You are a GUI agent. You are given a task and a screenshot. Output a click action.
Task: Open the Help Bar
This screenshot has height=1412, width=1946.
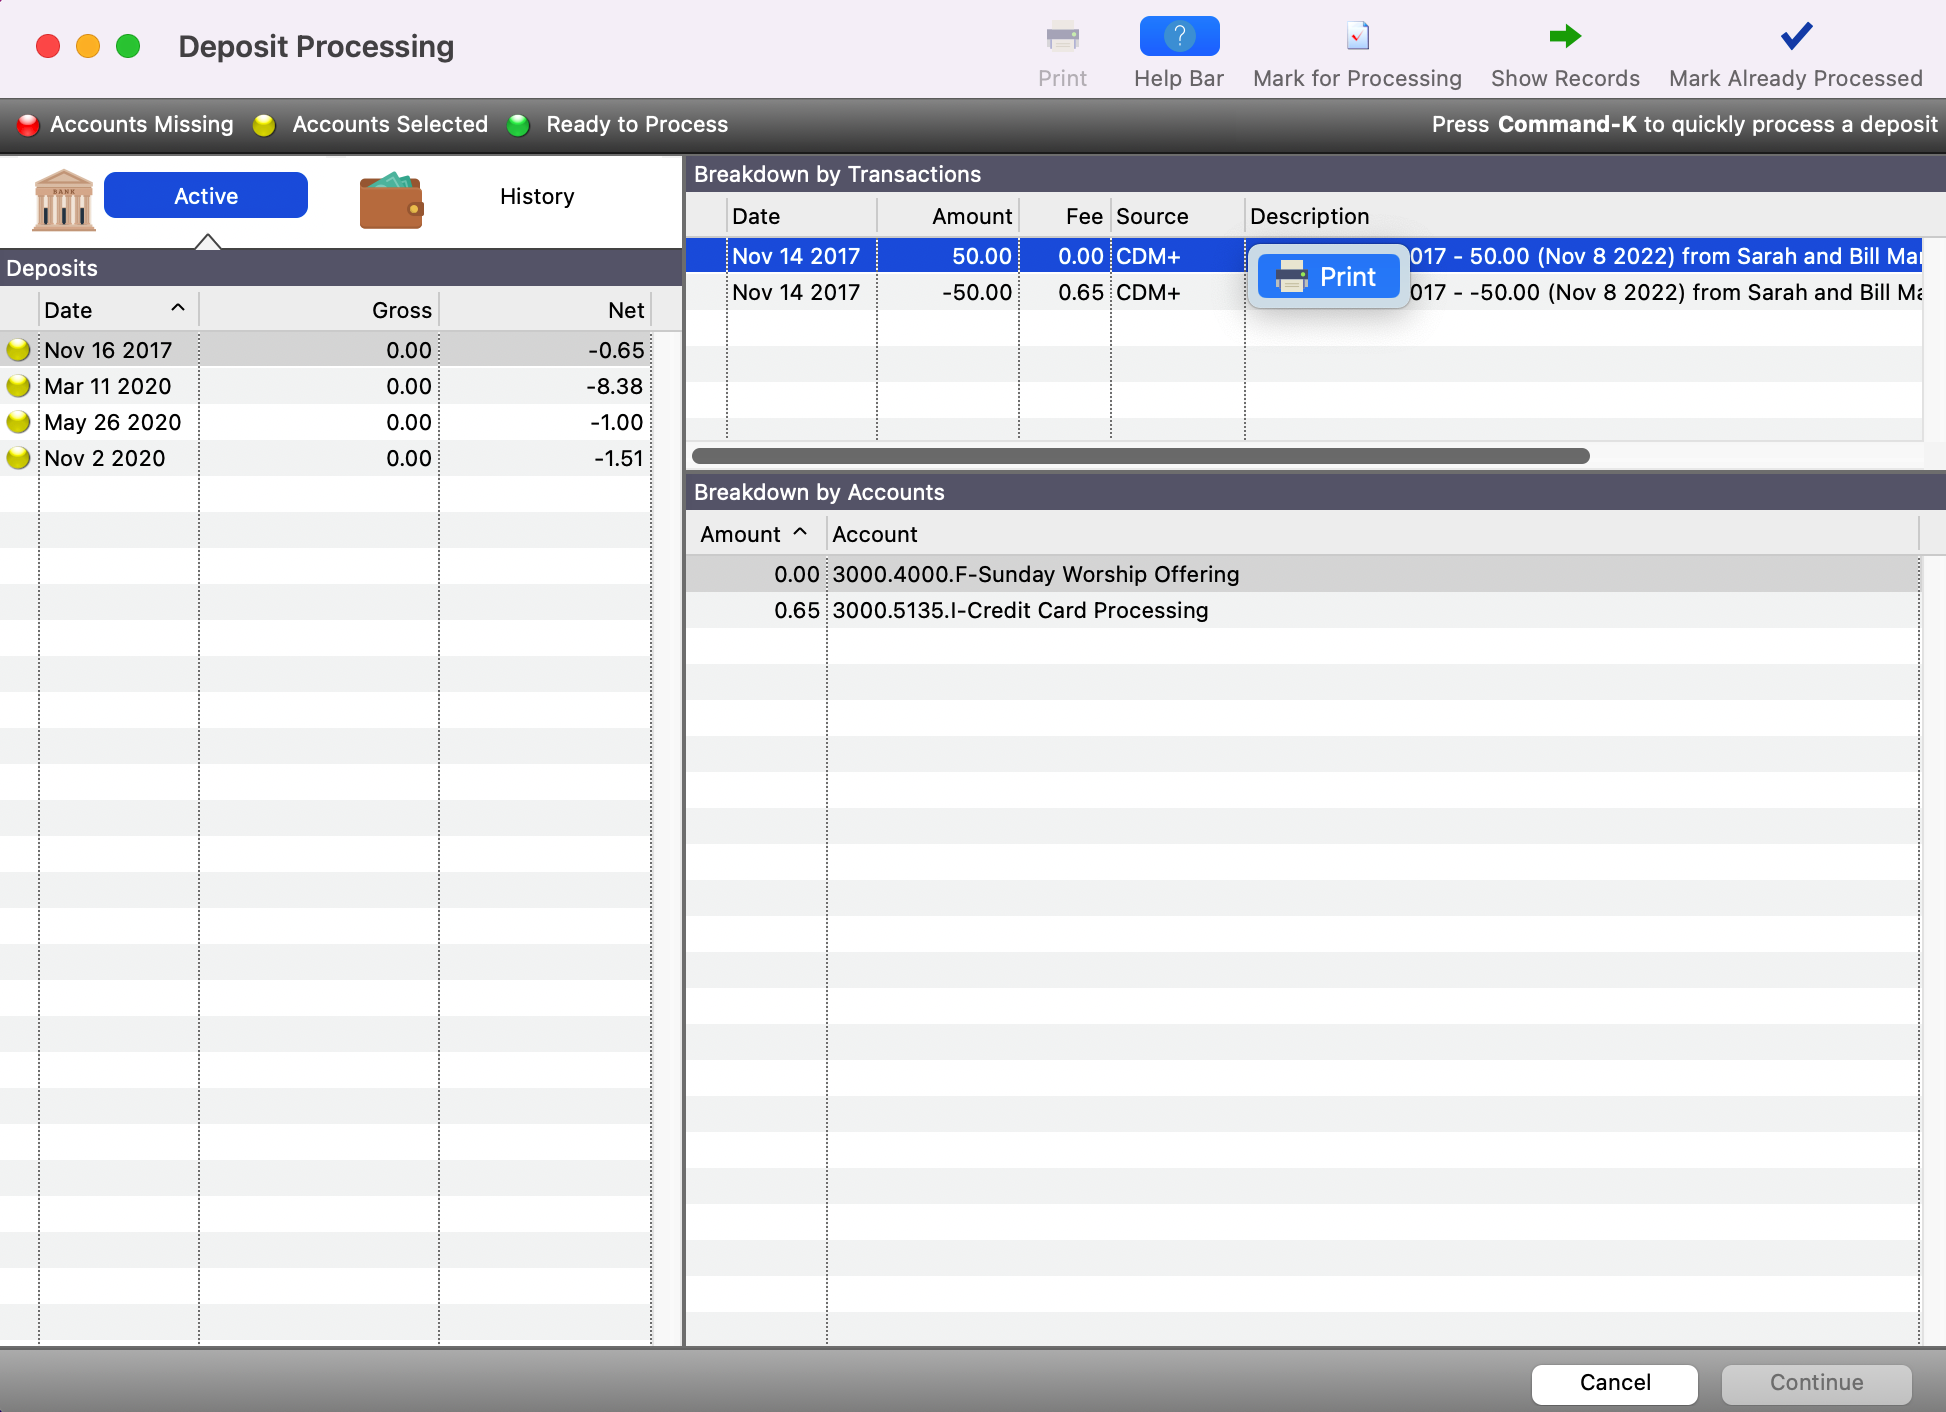pos(1179,37)
